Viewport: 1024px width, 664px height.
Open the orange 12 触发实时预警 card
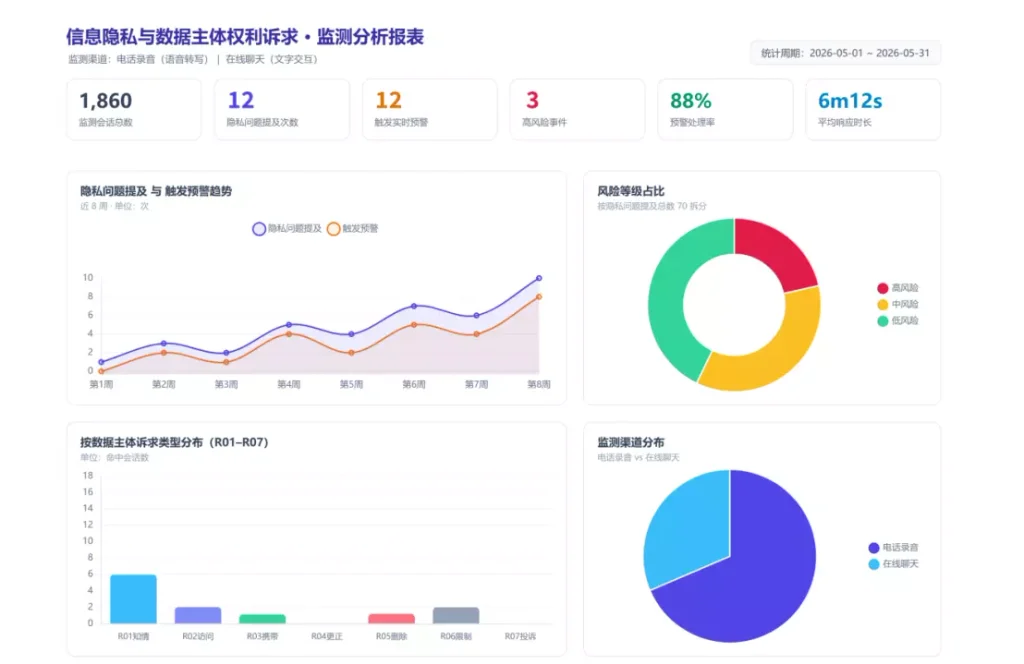tap(430, 110)
